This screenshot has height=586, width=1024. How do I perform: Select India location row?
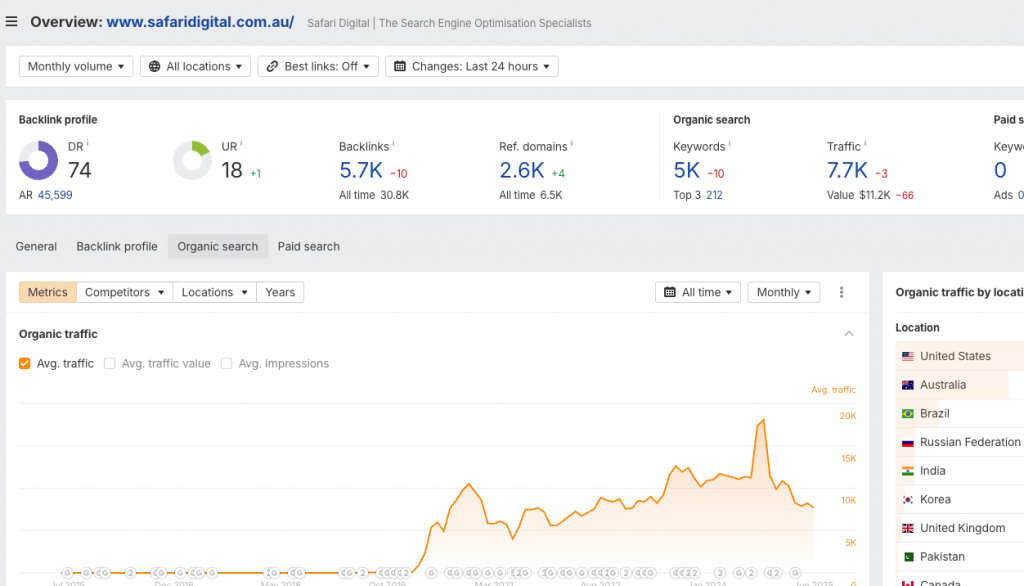[959, 471]
